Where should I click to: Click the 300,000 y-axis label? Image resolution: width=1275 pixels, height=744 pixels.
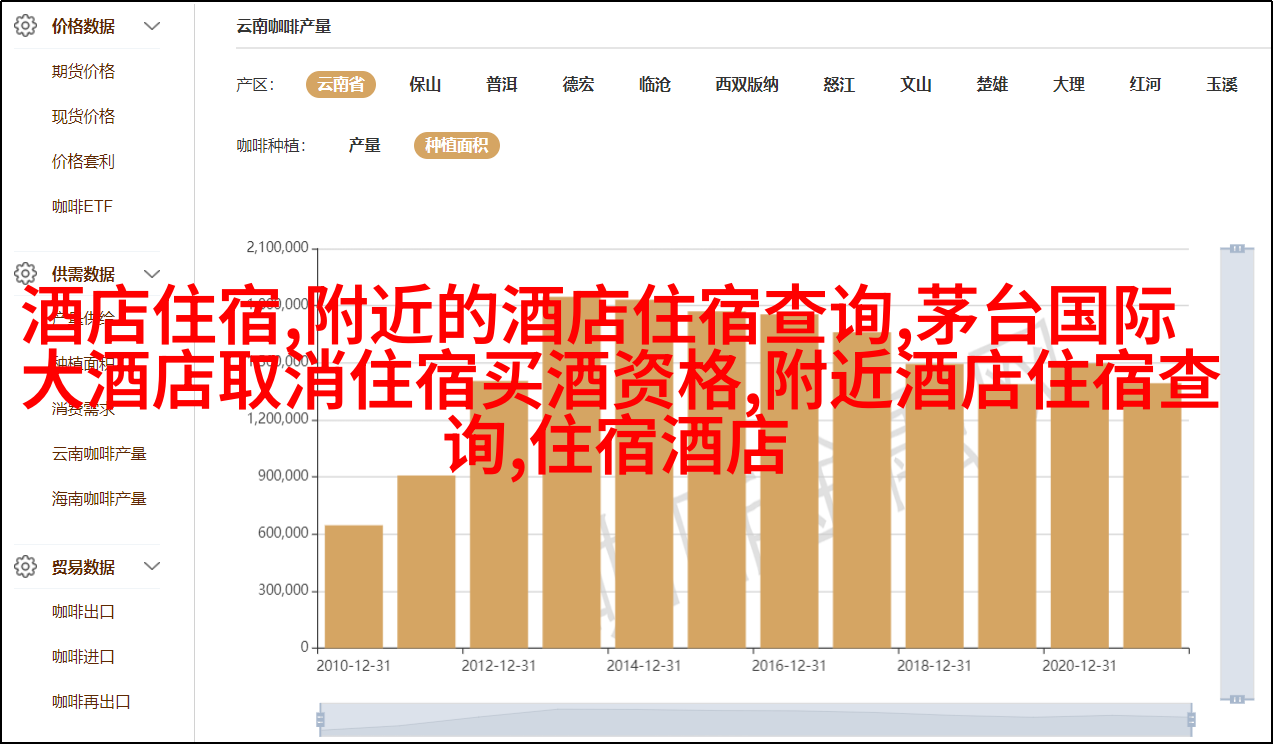tap(283, 590)
